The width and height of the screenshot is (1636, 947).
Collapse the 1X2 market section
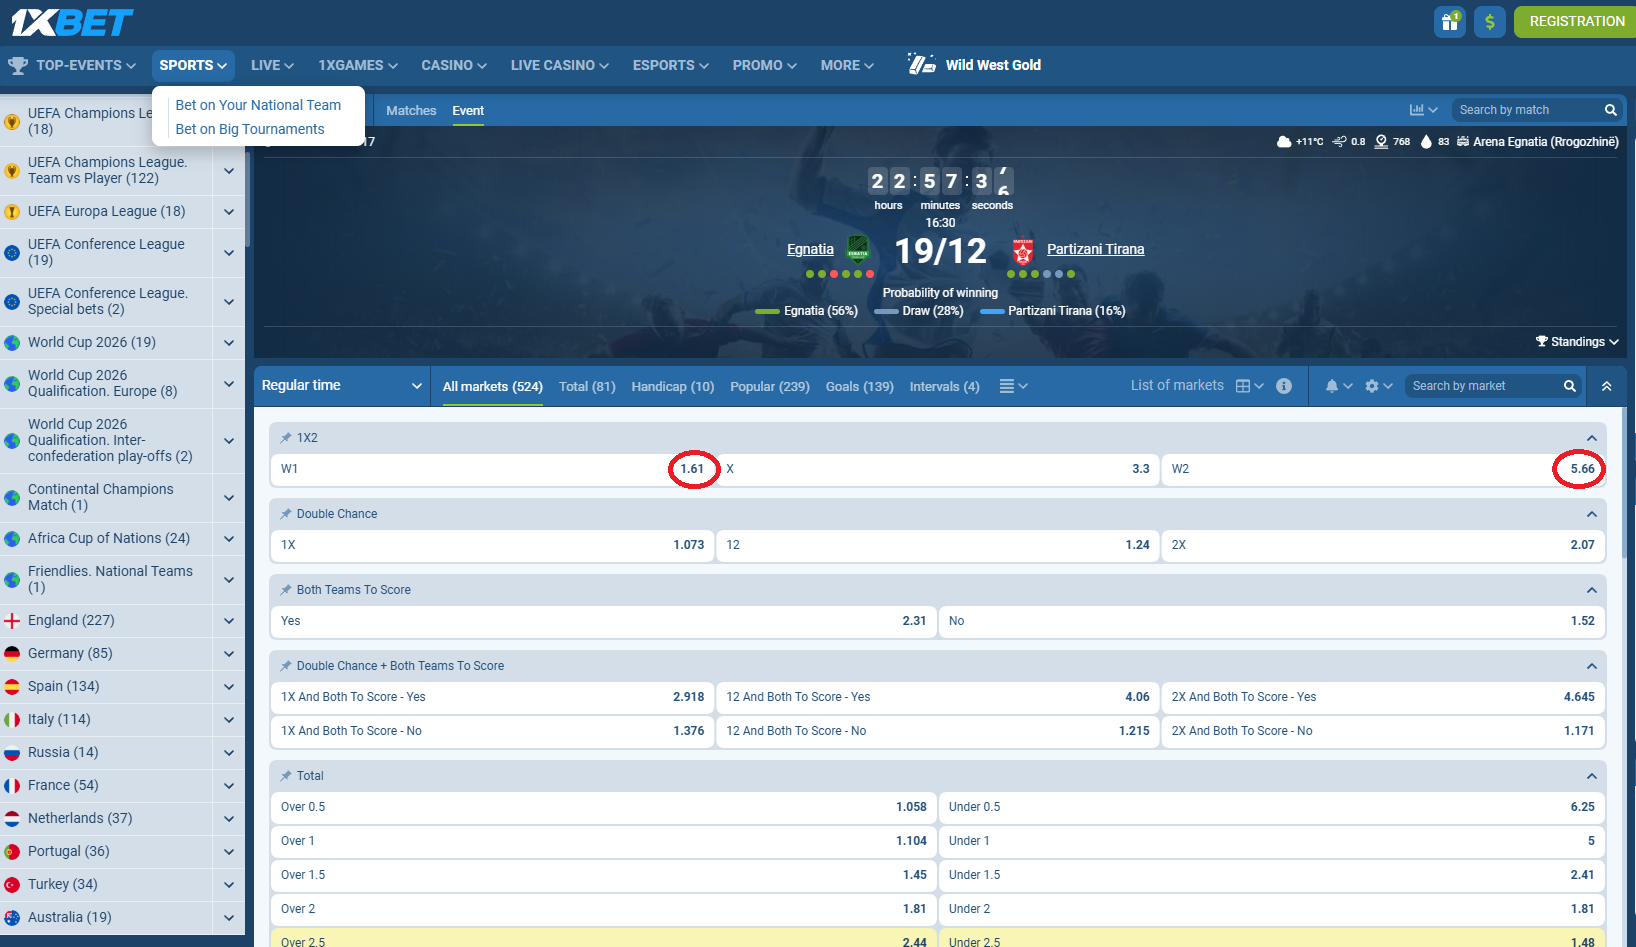coord(1591,437)
